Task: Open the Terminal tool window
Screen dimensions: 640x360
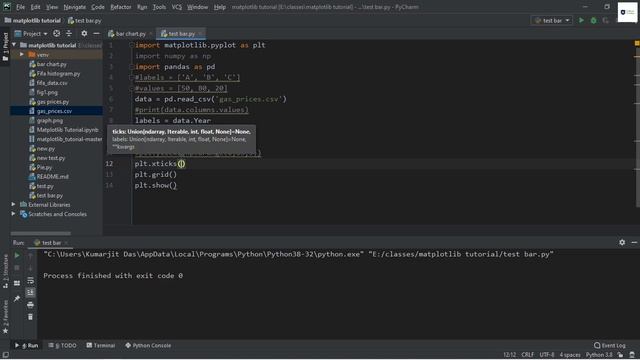Action: (x=101, y=345)
